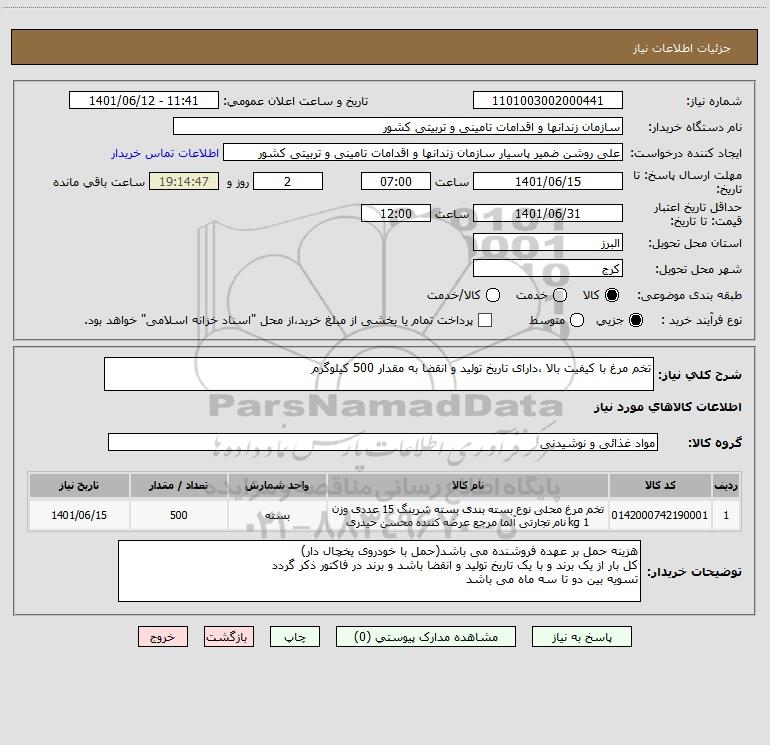Click the remaining time 19:14:47 field
Screen dimensions: 770x745
coord(184,181)
